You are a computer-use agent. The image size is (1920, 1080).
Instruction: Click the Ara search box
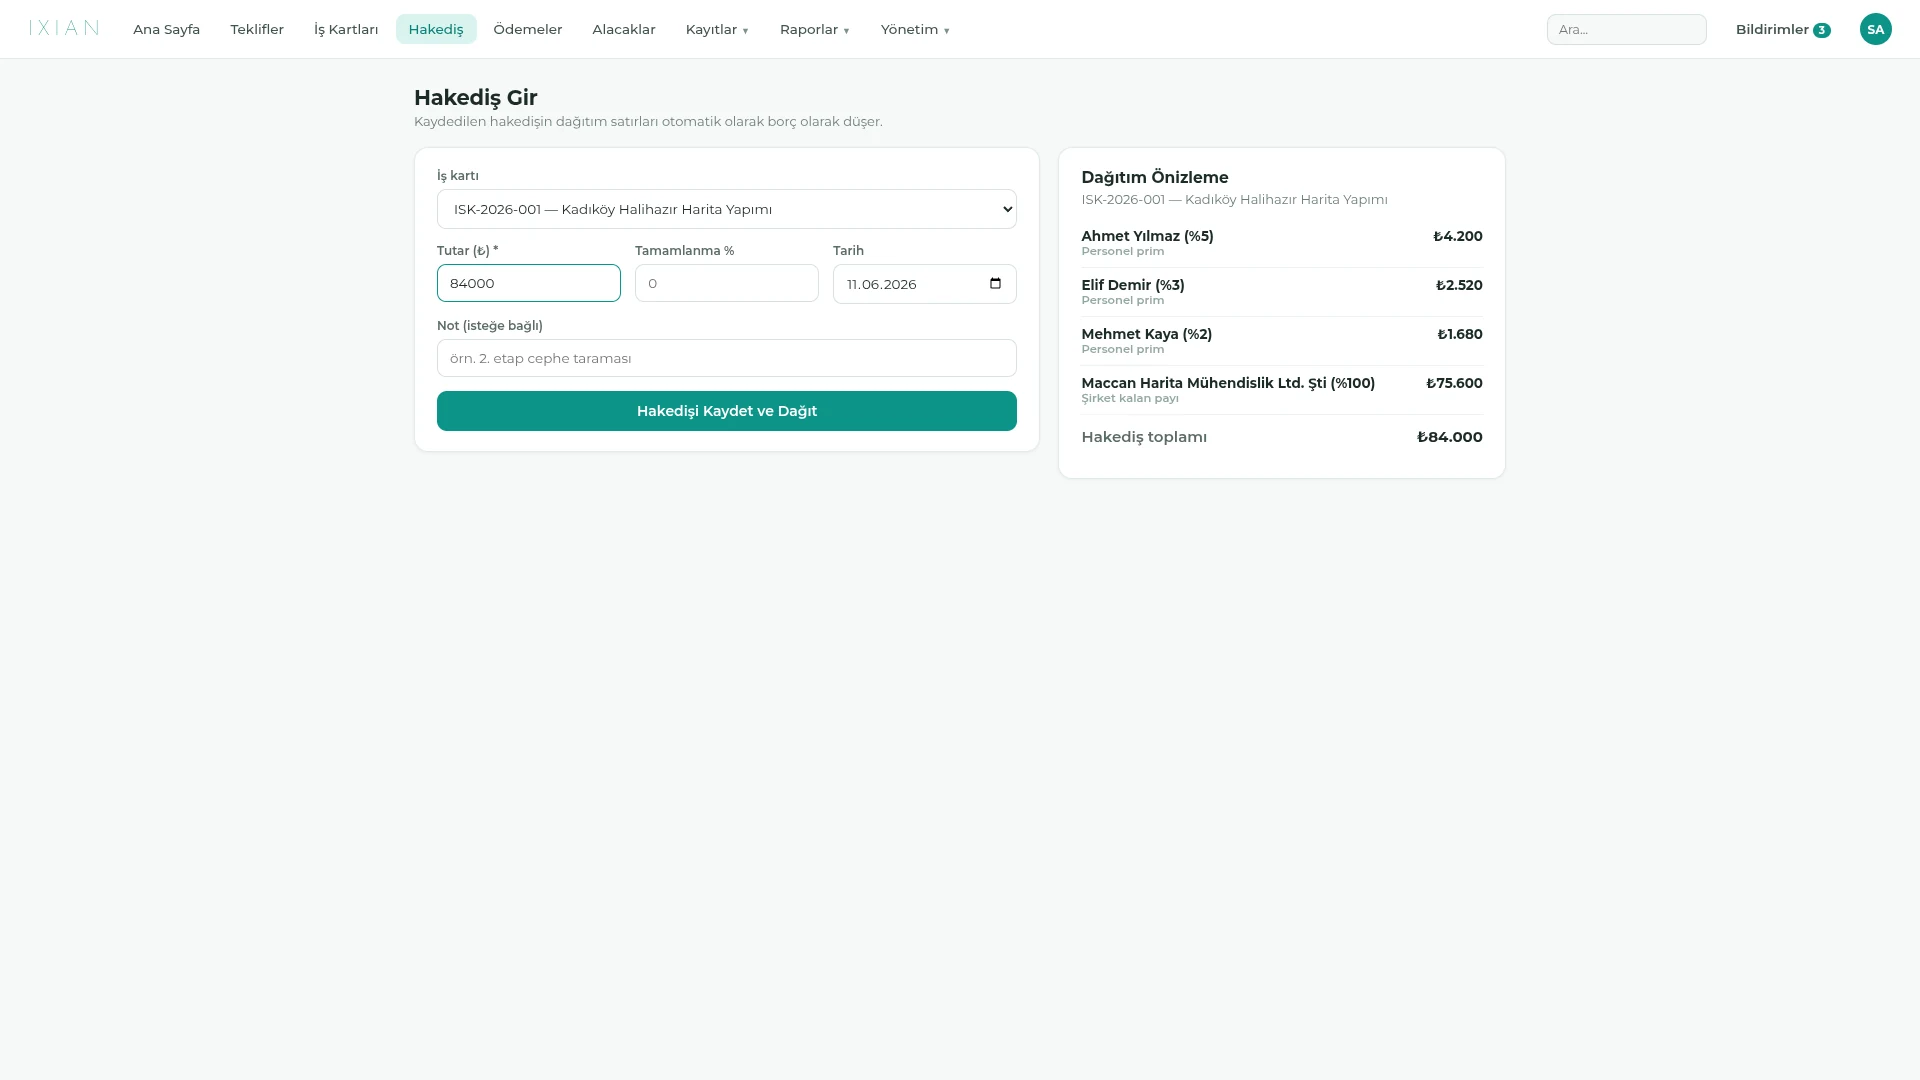pos(1626,29)
